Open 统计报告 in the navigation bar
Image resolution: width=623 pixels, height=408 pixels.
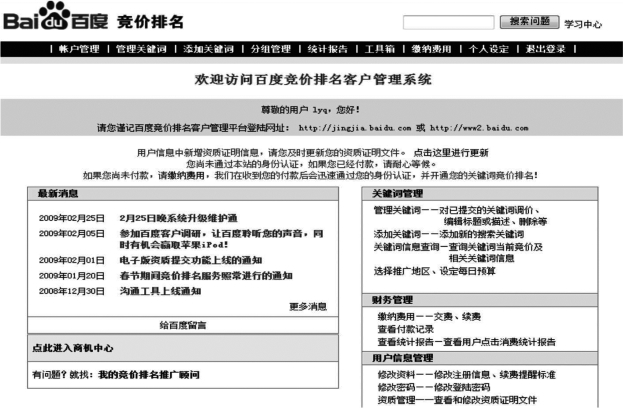(x=328, y=49)
